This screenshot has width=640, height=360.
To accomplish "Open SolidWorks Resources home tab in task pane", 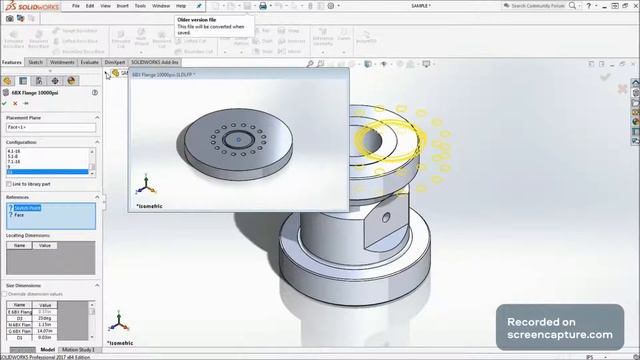I will (636, 83).
